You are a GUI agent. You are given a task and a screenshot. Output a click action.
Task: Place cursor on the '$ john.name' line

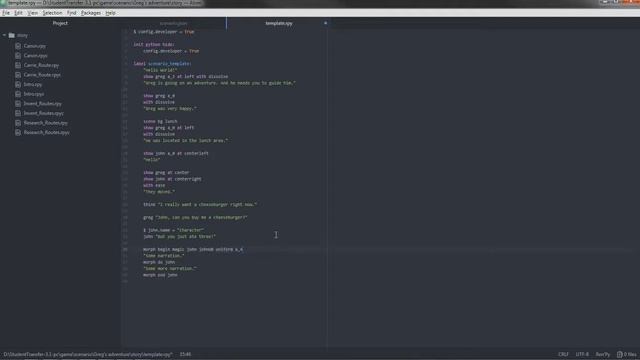pos(173,230)
